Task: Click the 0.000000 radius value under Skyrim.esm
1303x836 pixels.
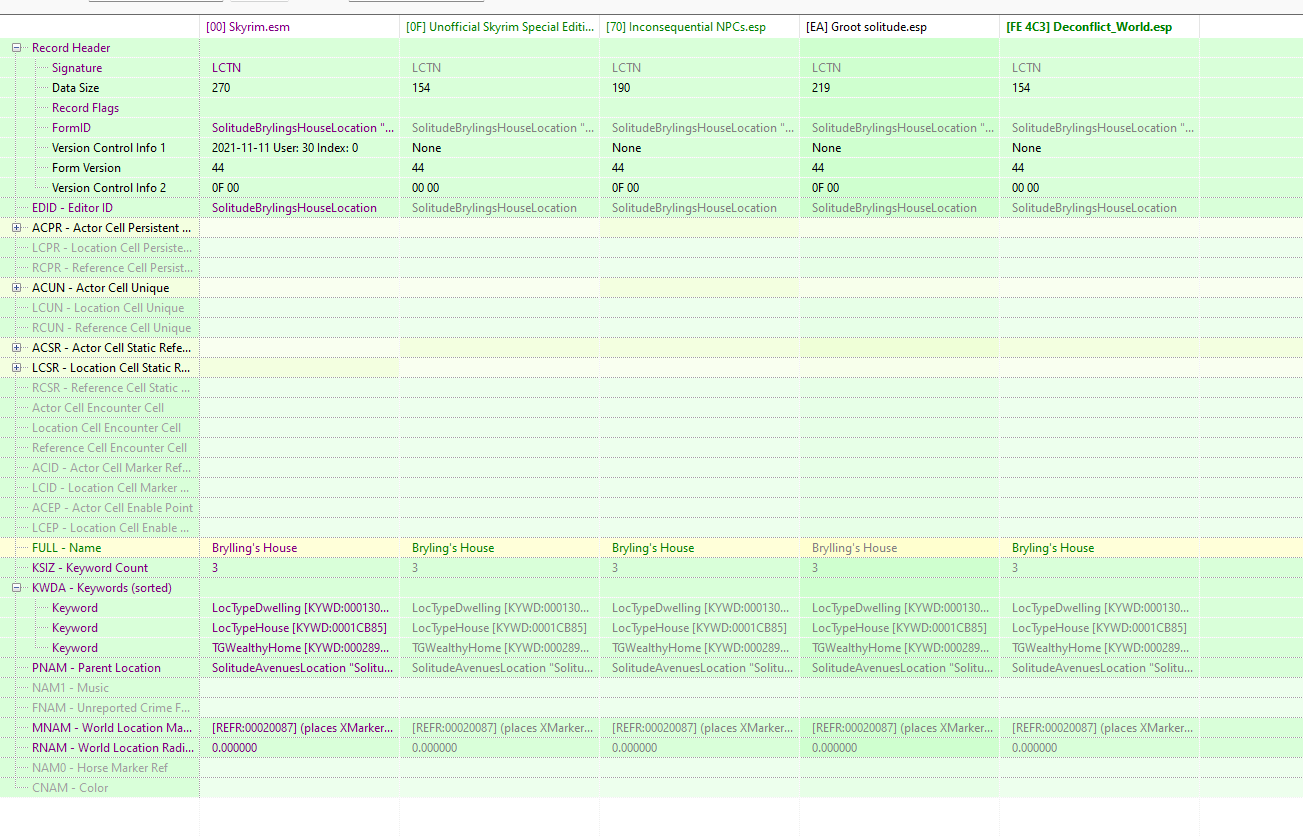Action: (x=234, y=748)
